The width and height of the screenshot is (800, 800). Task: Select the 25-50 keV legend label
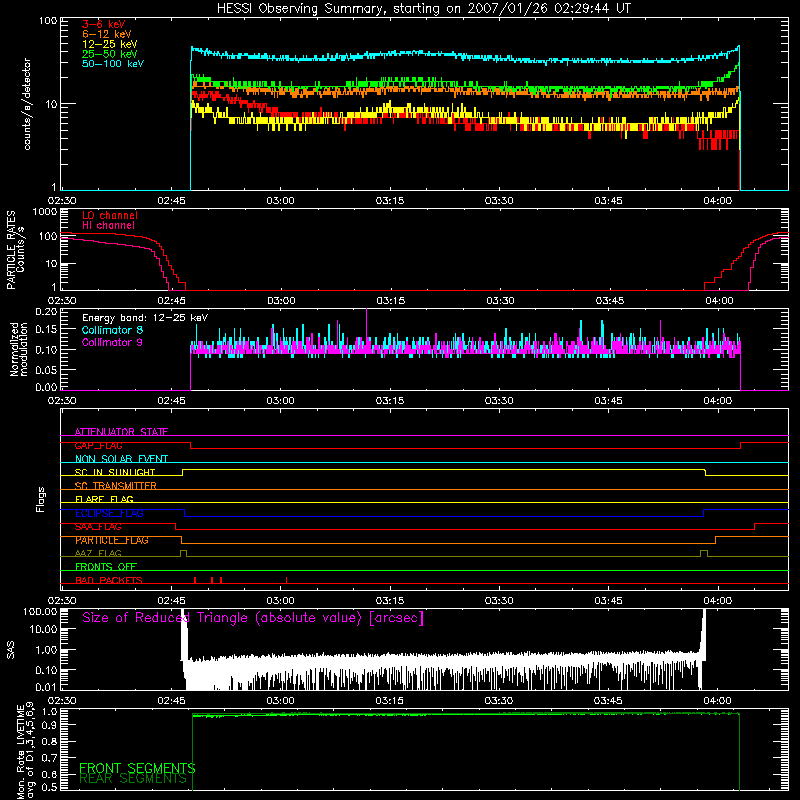(109, 54)
